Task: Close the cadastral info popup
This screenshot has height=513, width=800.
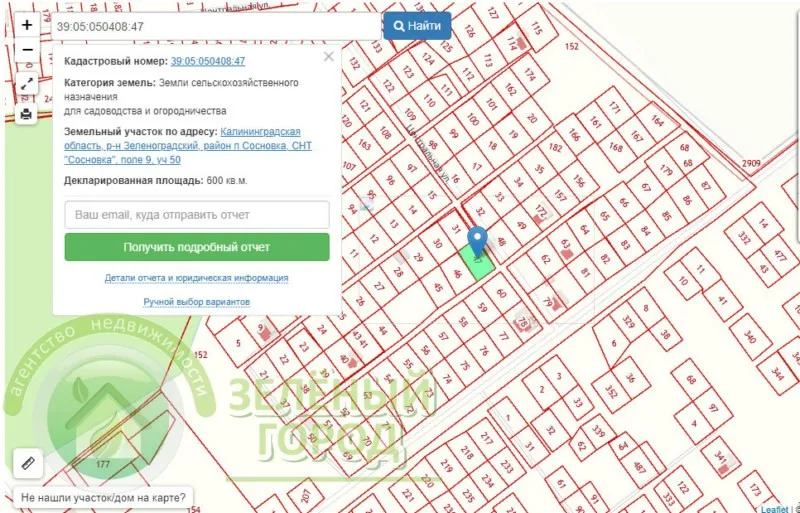Action: [x=329, y=57]
